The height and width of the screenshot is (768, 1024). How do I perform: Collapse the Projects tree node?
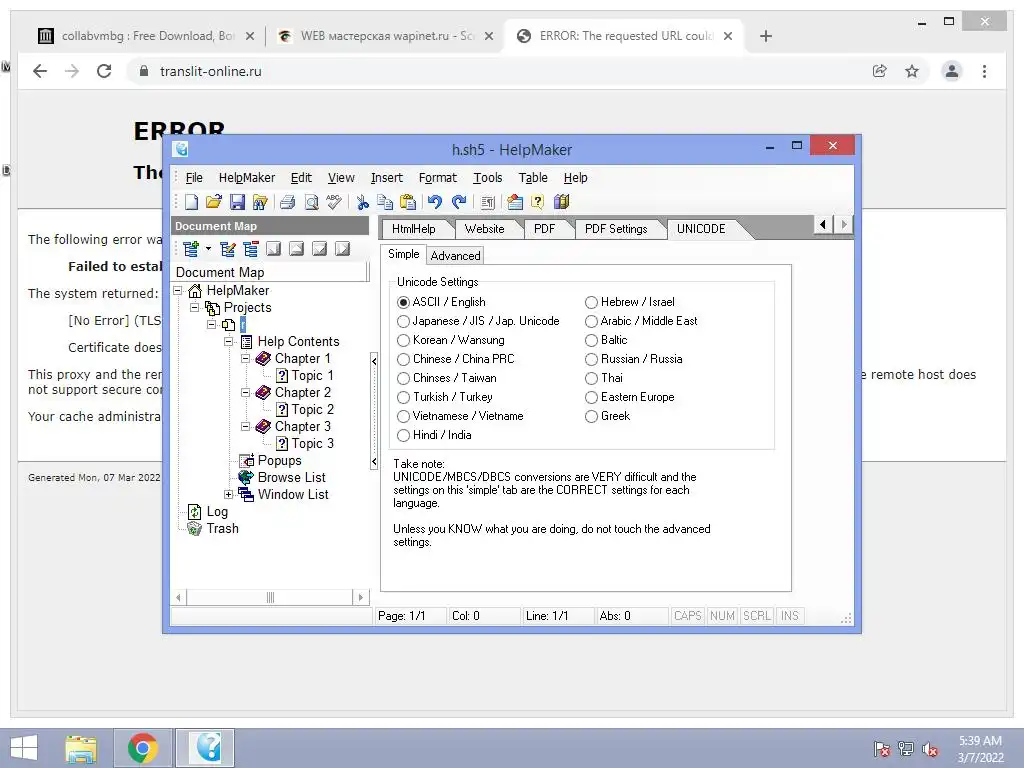pyautogui.click(x=195, y=308)
